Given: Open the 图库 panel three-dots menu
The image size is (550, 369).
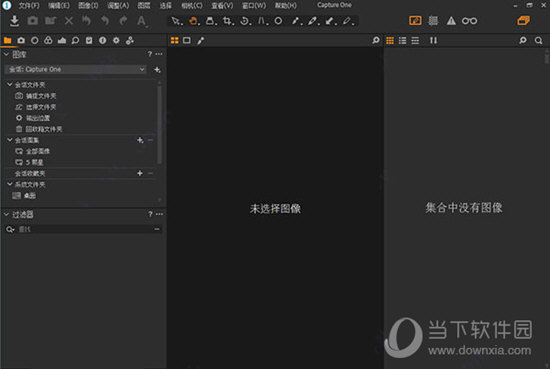Looking at the screenshot, I should (x=159, y=54).
